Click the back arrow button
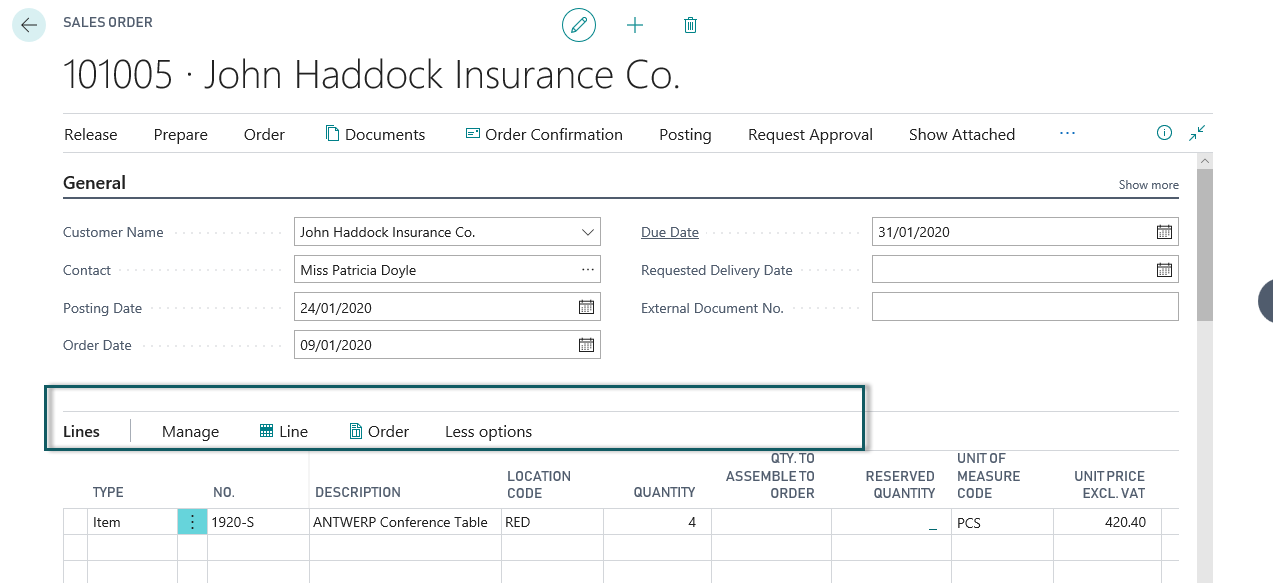The height and width of the screenshot is (583, 1273). click(29, 25)
